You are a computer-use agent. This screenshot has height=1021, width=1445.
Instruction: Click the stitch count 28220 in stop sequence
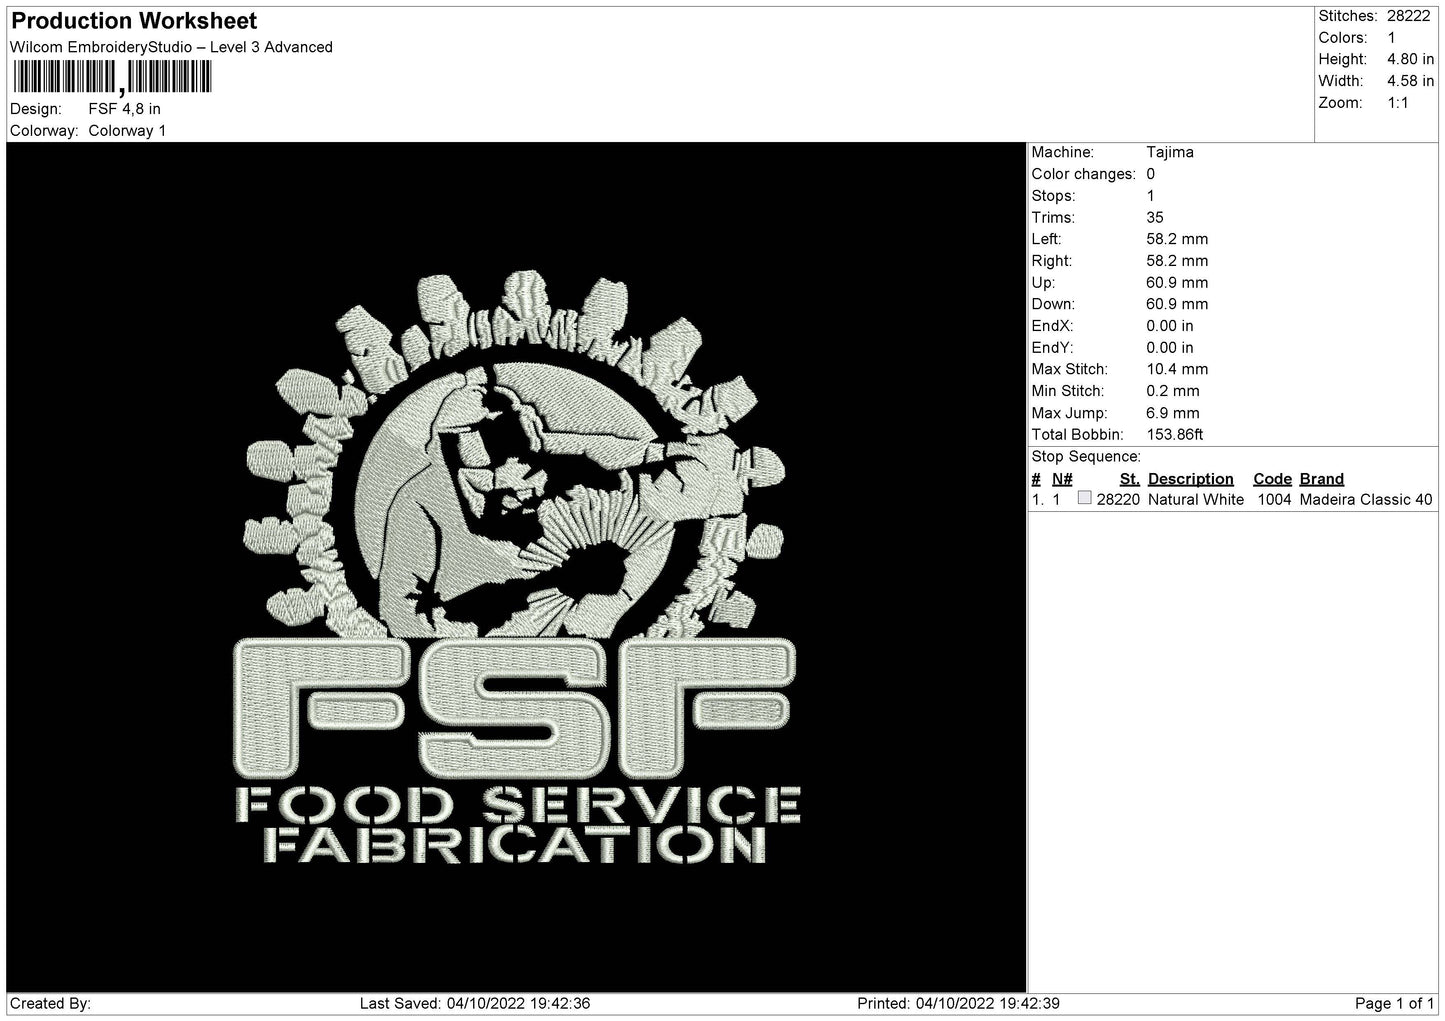[1118, 500]
